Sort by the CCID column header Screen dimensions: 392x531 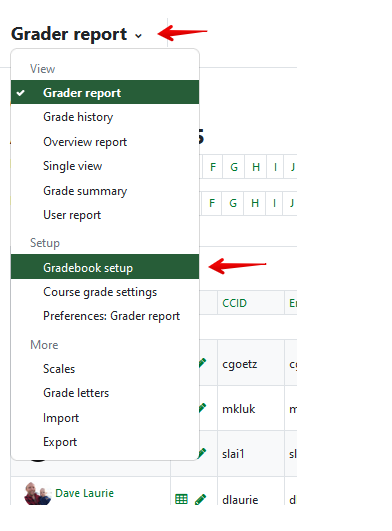pyautogui.click(x=234, y=303)
